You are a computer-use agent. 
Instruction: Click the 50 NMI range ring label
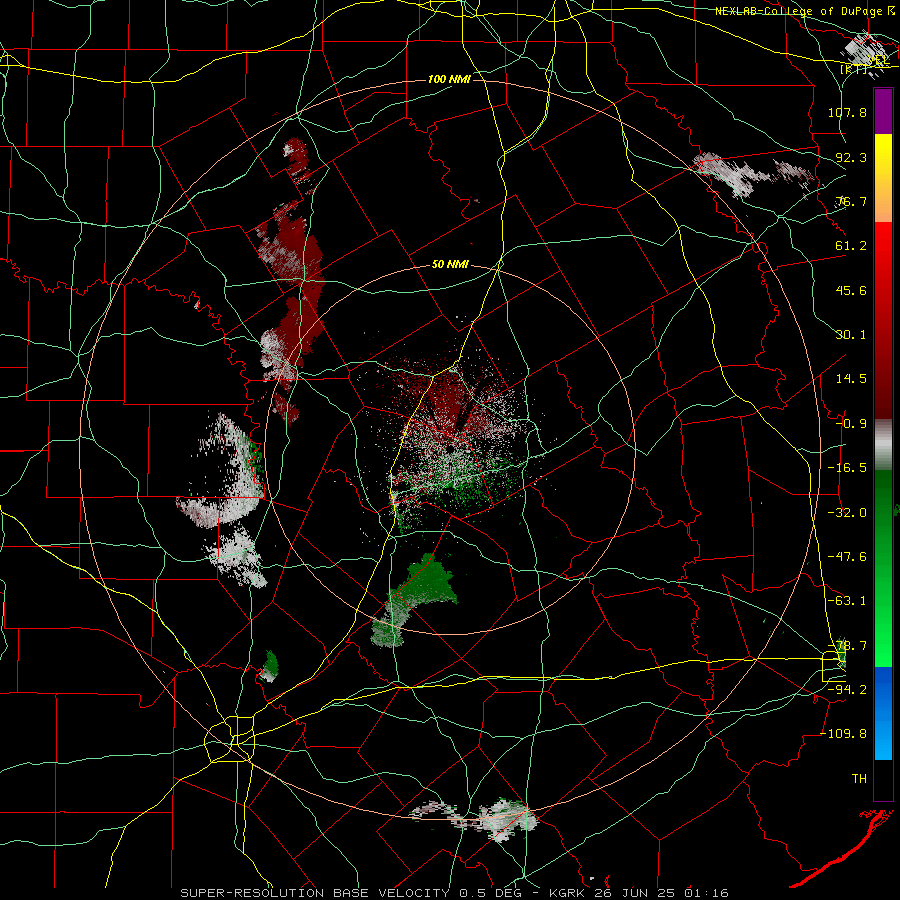click(x=450, y=265)
